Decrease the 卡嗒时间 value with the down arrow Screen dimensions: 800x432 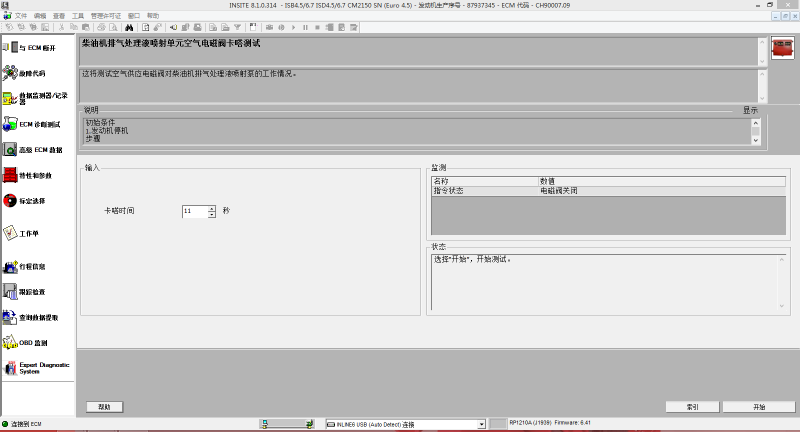(212, 214)
